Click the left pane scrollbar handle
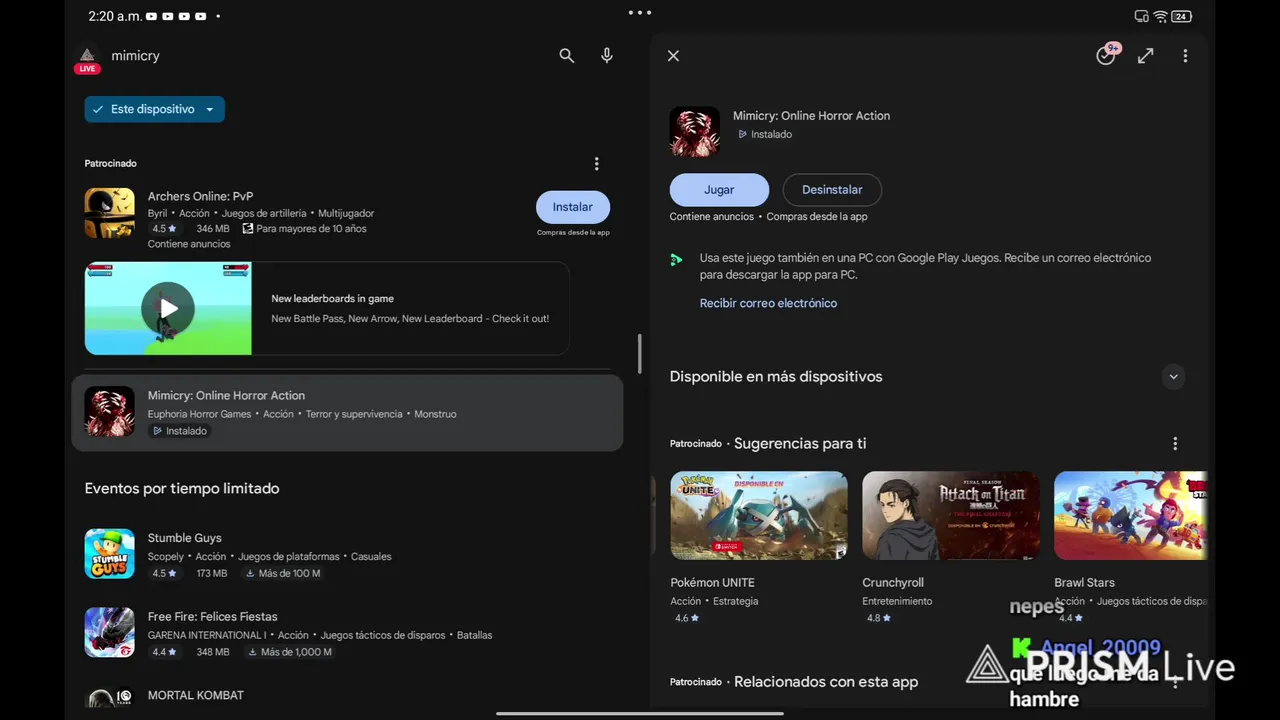Image resolution: width=1280 pixels, height=720 pixels. (640, 353)
